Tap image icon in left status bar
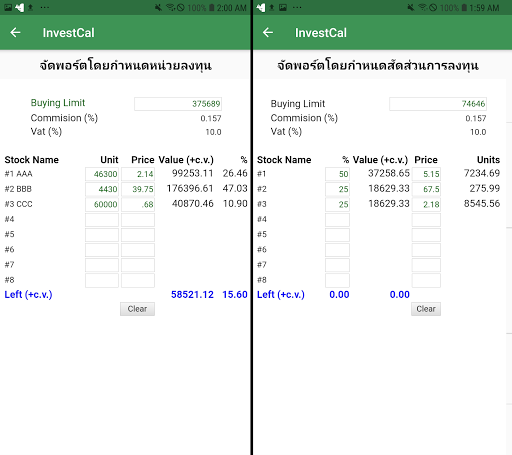Image resolution: width=512 pixels, height=455 pixels. (x=8, y=7)
